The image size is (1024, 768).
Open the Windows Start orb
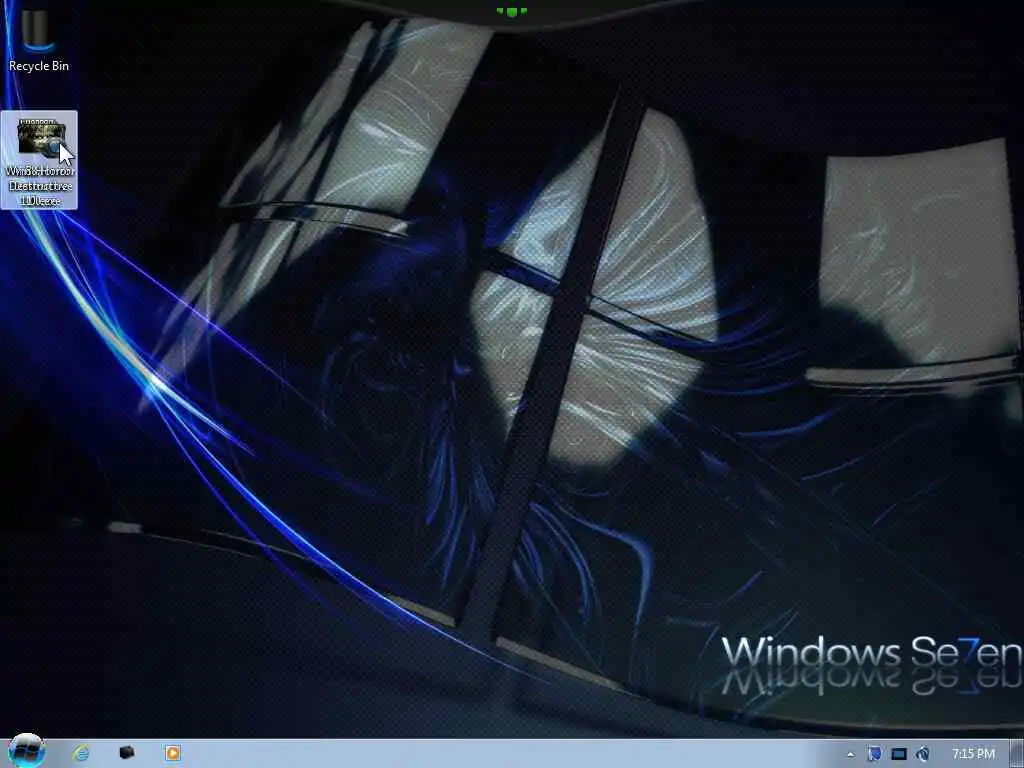26,751
